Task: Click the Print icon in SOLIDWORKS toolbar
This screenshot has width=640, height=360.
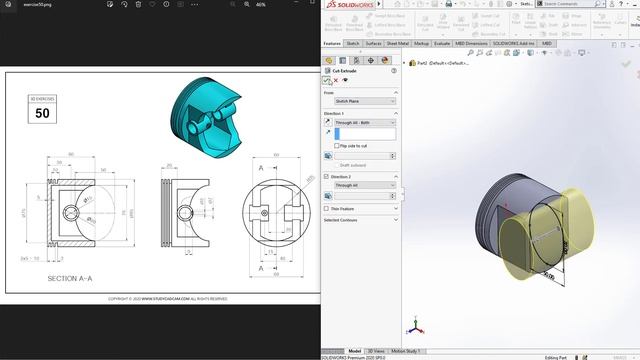Action: [x=449, y=4]
